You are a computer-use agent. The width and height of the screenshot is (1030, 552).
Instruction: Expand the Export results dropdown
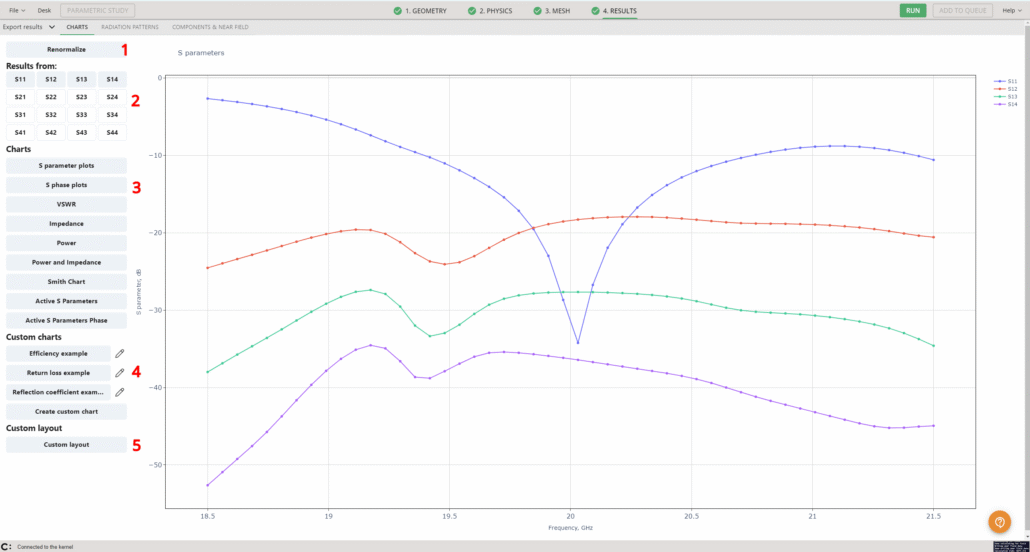[29, 27]
